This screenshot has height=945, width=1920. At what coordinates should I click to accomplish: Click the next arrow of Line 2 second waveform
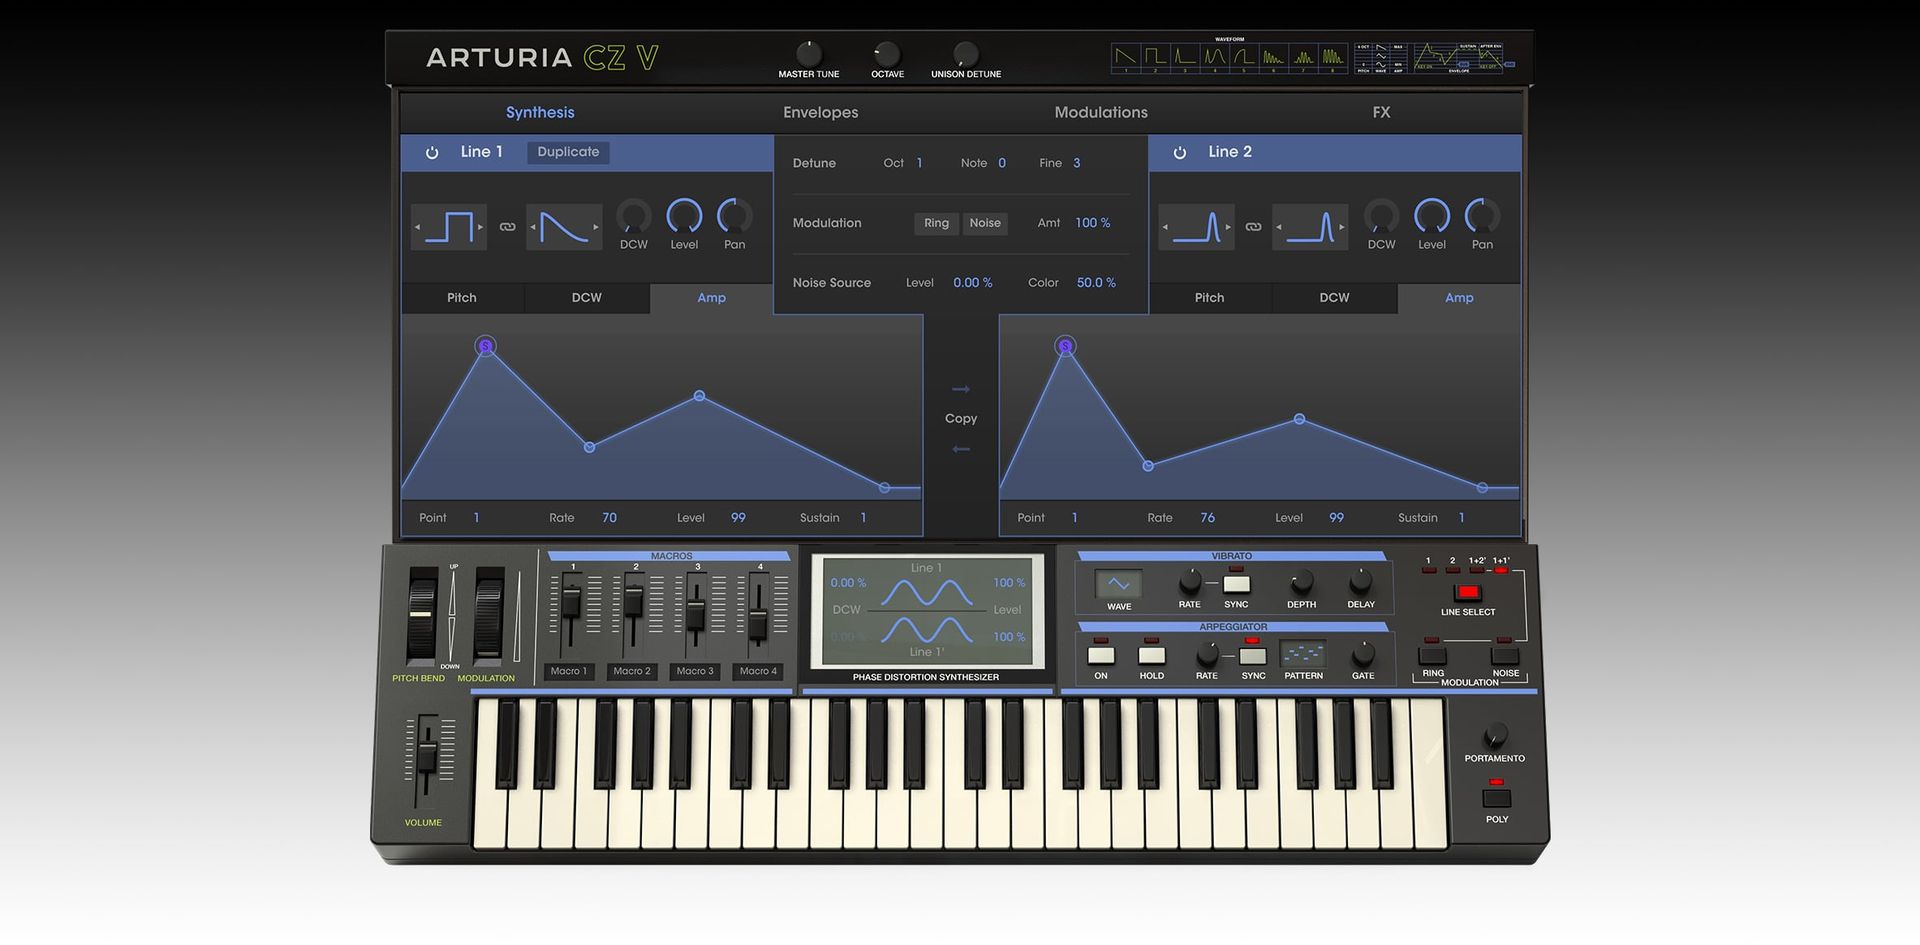[1343, 227]
